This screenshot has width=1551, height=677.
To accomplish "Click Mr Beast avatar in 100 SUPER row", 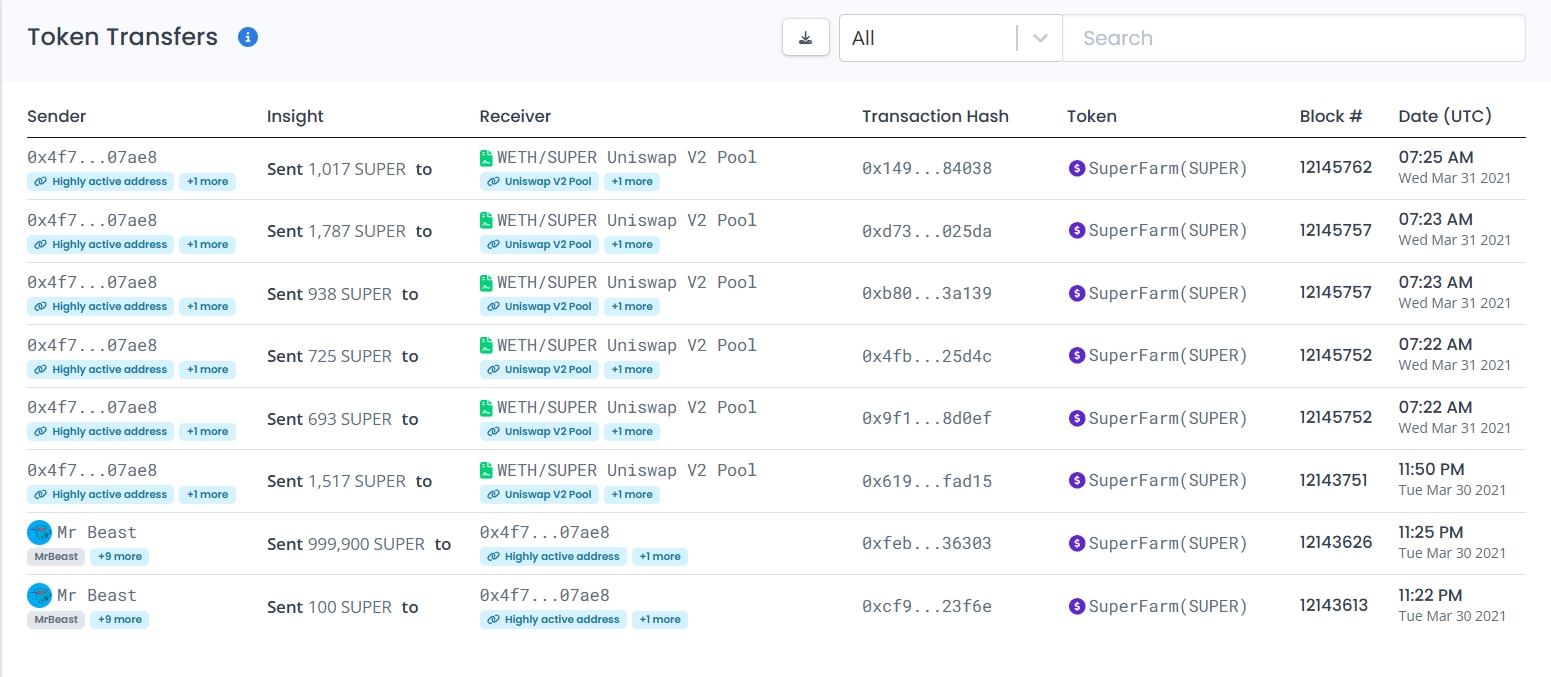I will pos(39,596).
